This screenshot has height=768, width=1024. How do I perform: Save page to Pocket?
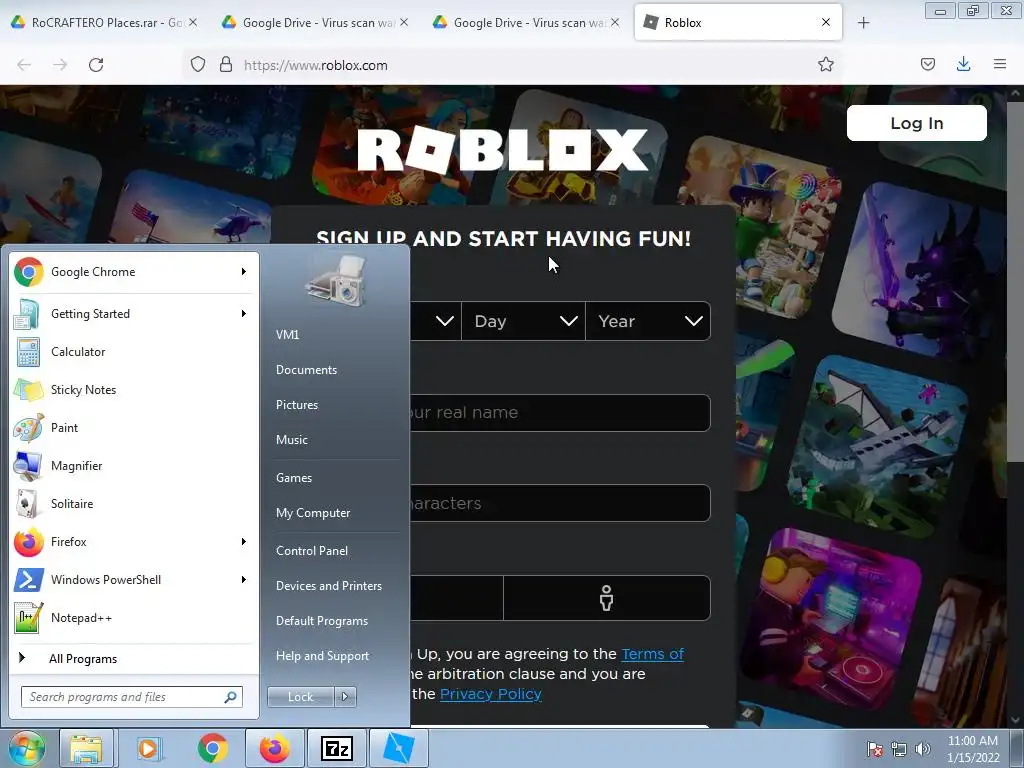click(x=927, y=64)
